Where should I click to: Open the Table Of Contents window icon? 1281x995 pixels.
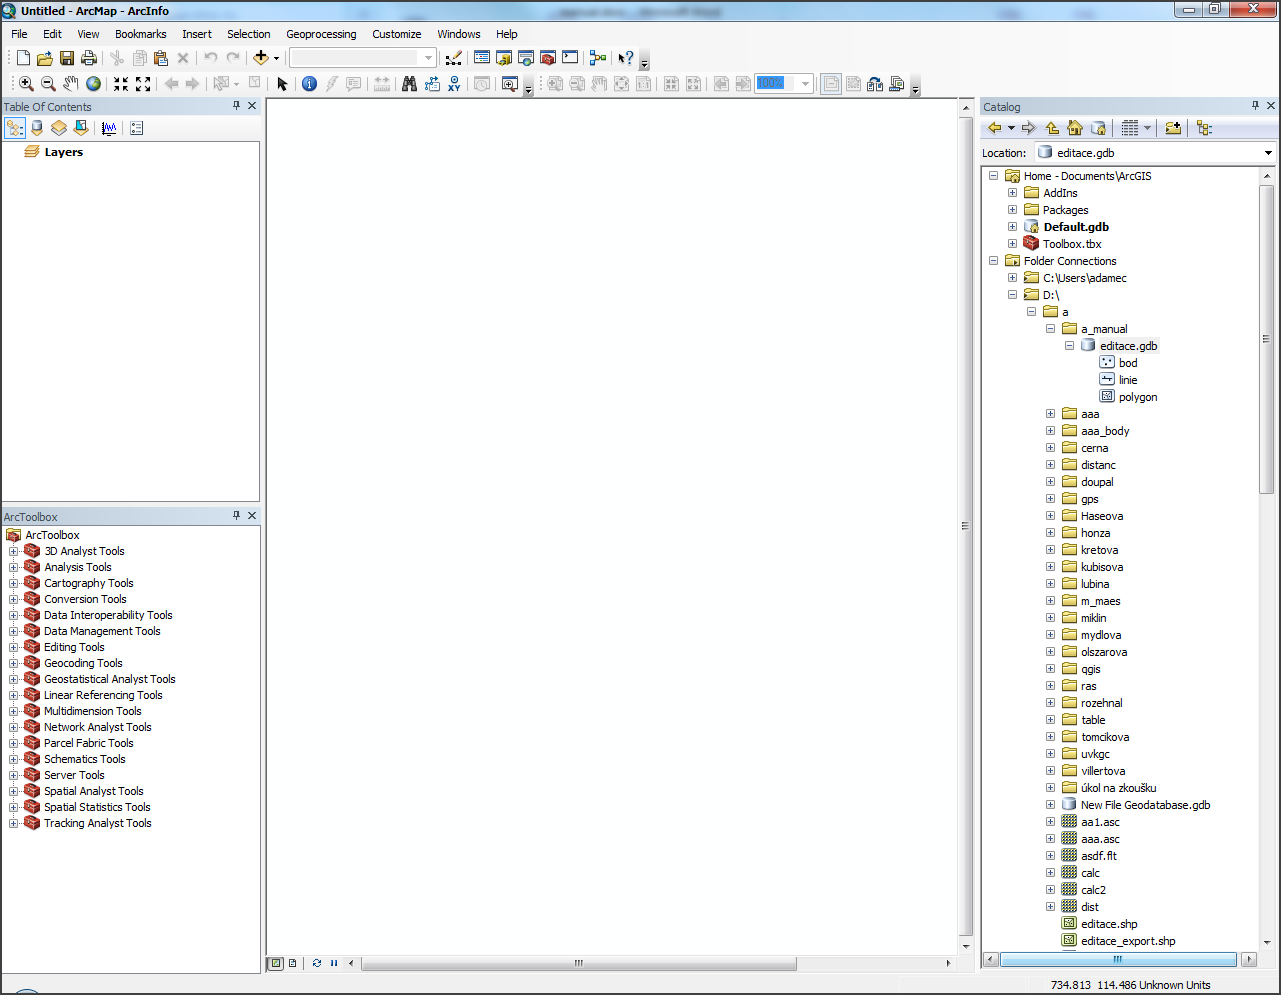tap(482, 58)
